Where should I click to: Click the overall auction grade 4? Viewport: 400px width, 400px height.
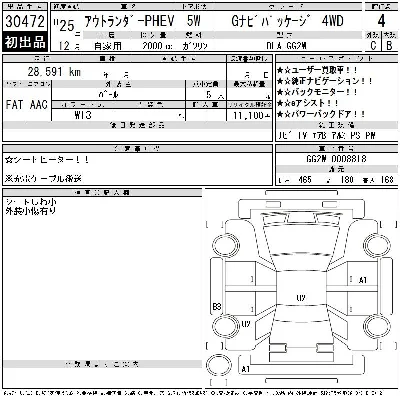pos(381,21)
